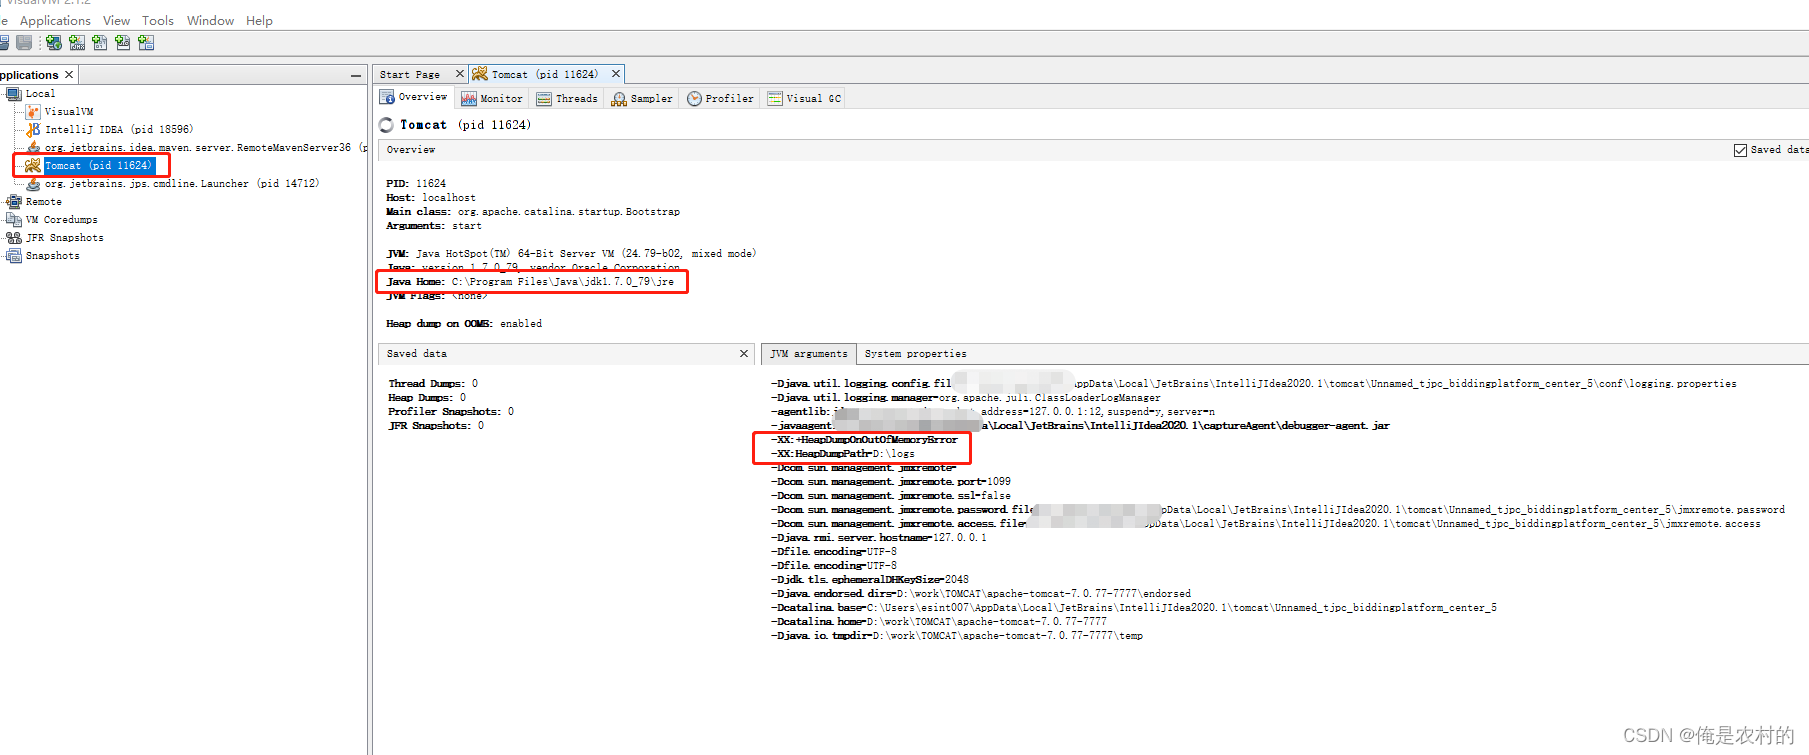Screen dimensions: 1809x755
Task: Select jps.cmdline.Launcher (pid 14712) in tree
Action: click(x=182, y=184)
